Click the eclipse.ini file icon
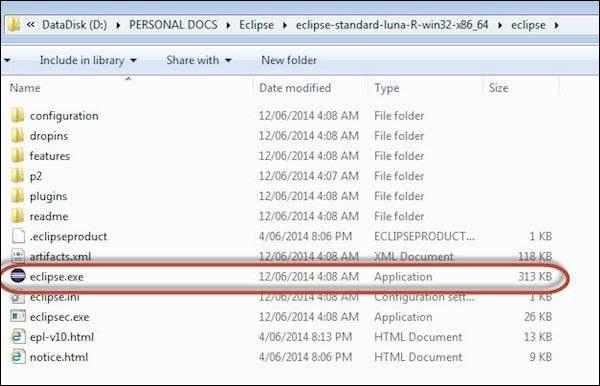The width and height of the screenshot is (600, 386). point(18,297)
